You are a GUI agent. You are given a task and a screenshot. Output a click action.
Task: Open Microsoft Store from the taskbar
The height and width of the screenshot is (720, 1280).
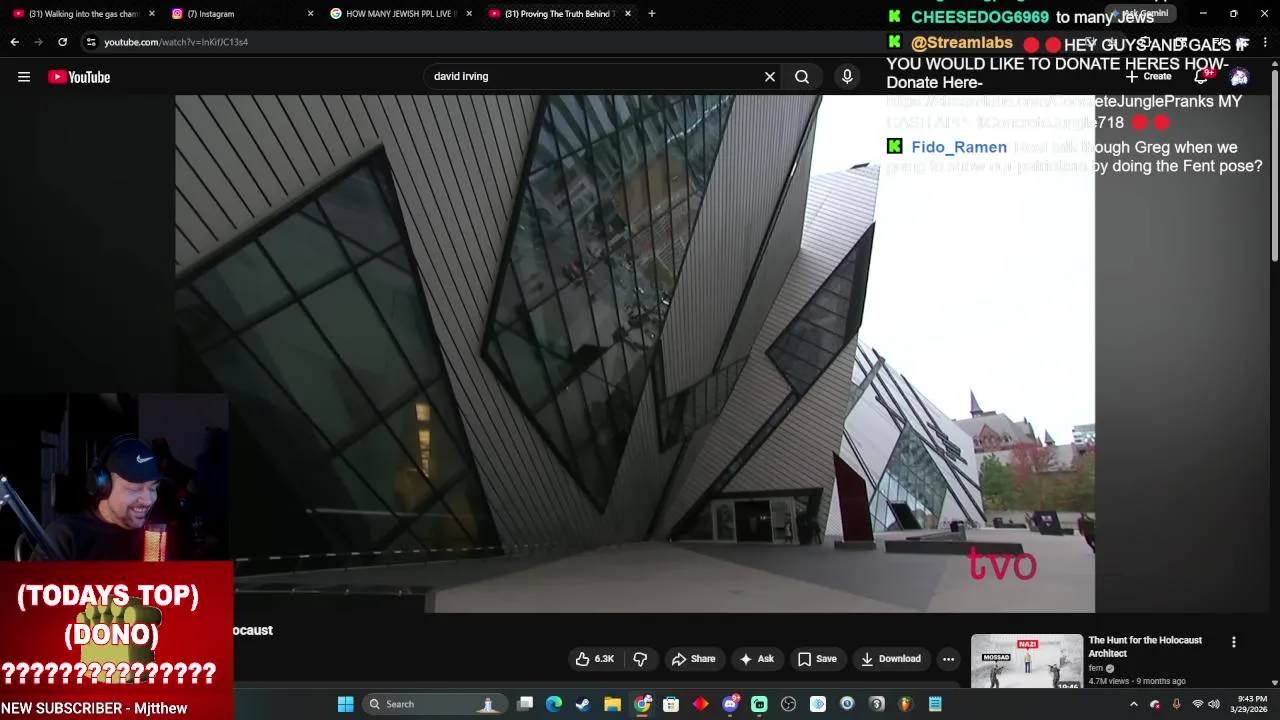point(671,704)
